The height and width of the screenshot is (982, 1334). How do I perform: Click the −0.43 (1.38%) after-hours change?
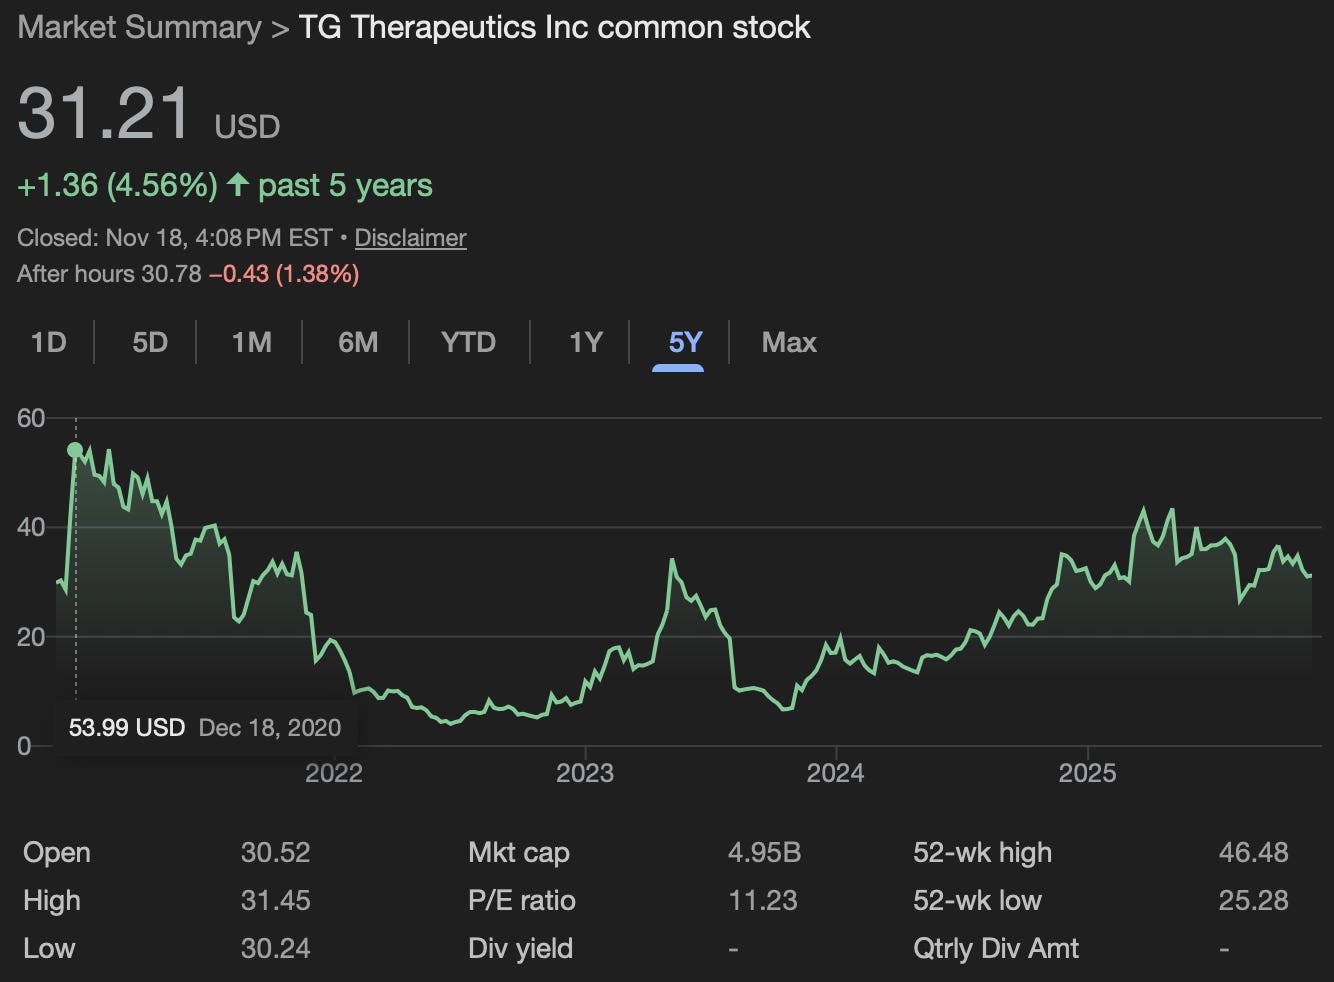point(284,274)
